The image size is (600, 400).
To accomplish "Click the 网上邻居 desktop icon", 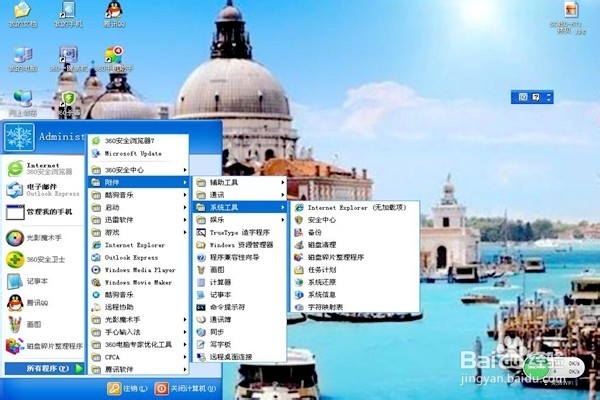I will point(23,103).
